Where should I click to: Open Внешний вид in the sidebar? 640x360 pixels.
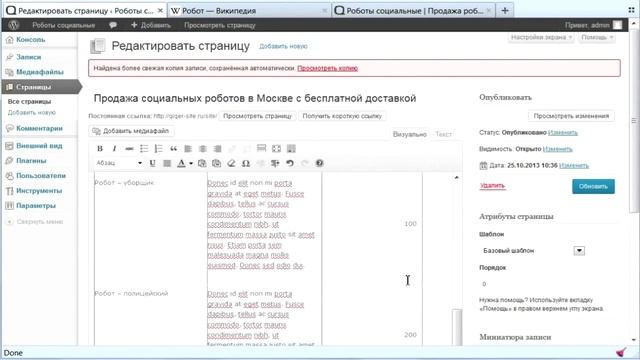(x=39, y=146)
